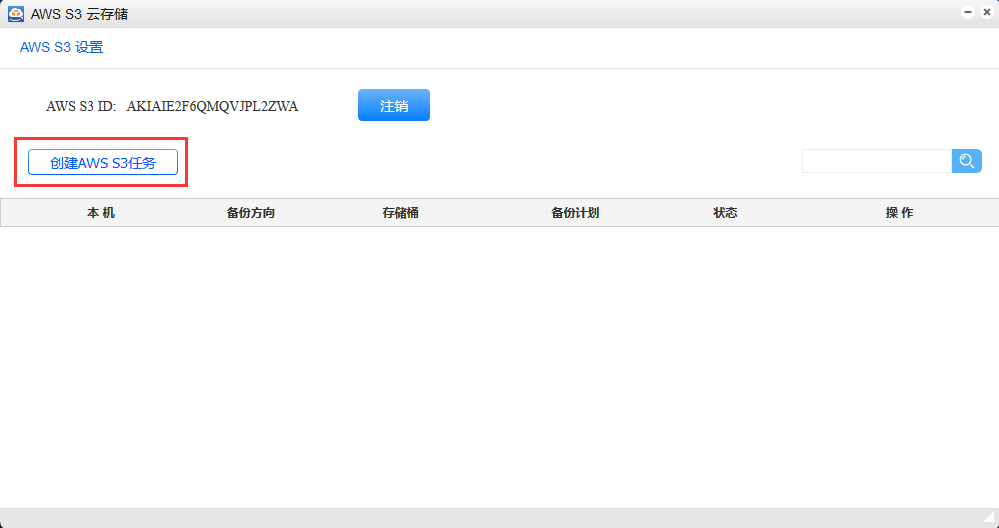The image size is (999, 528).
Task: Click the AWS S3 云存储 window title
Action: [79, 13]
